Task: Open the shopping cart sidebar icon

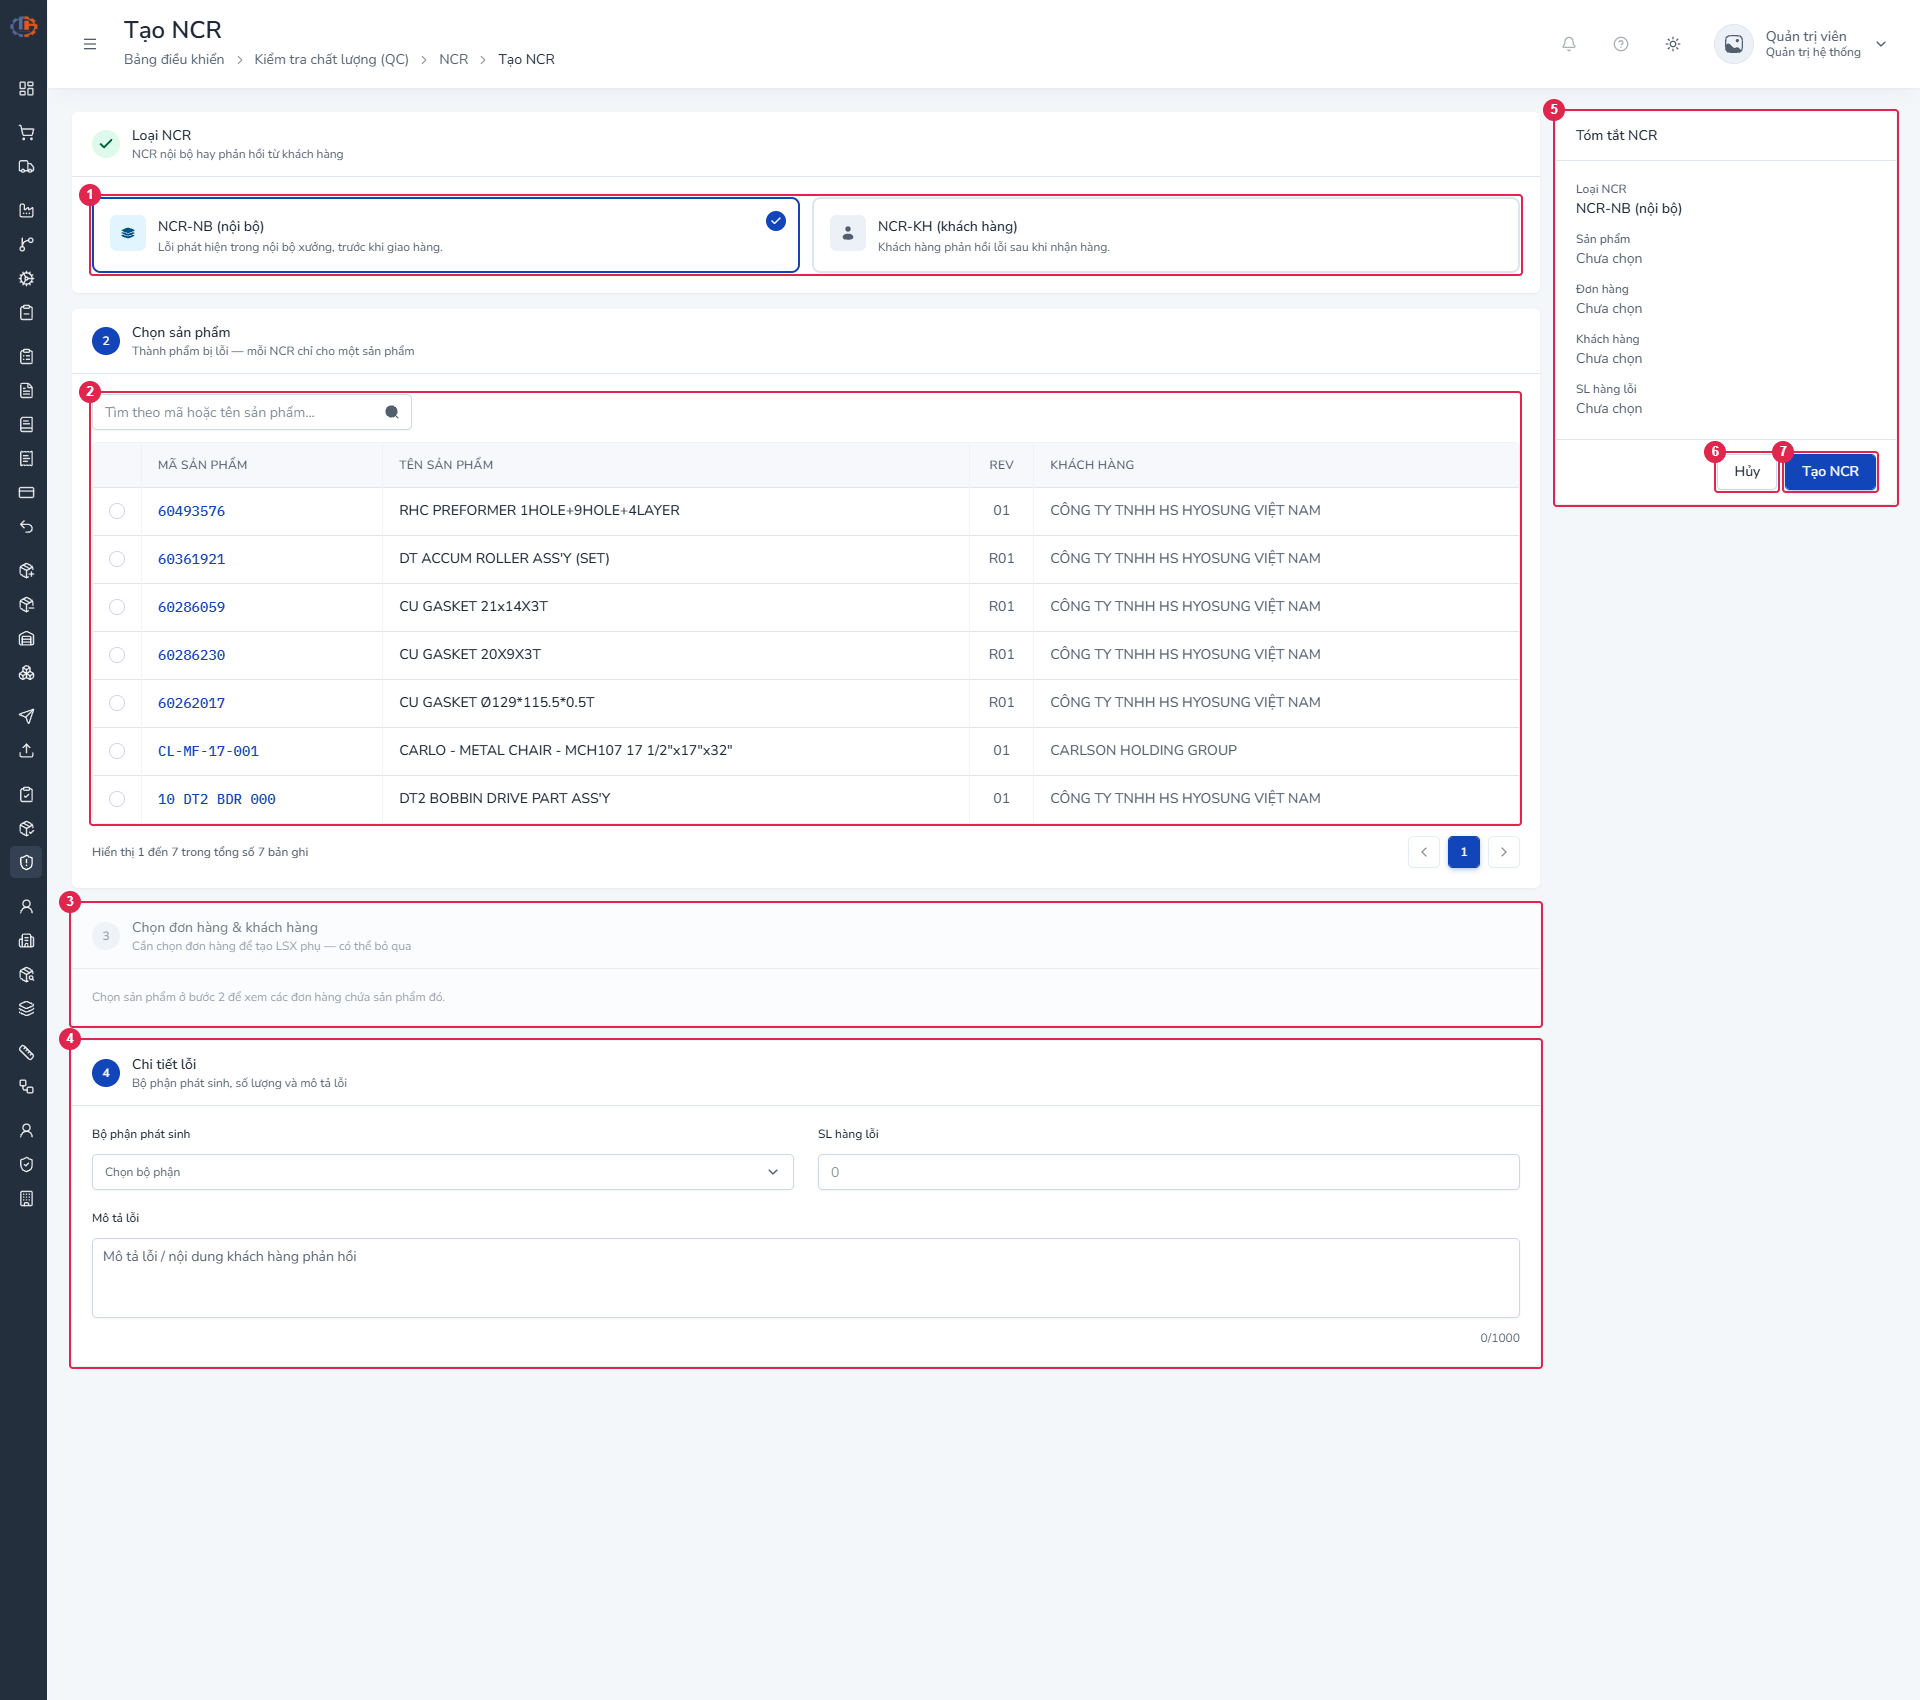Action: (26, 132)
